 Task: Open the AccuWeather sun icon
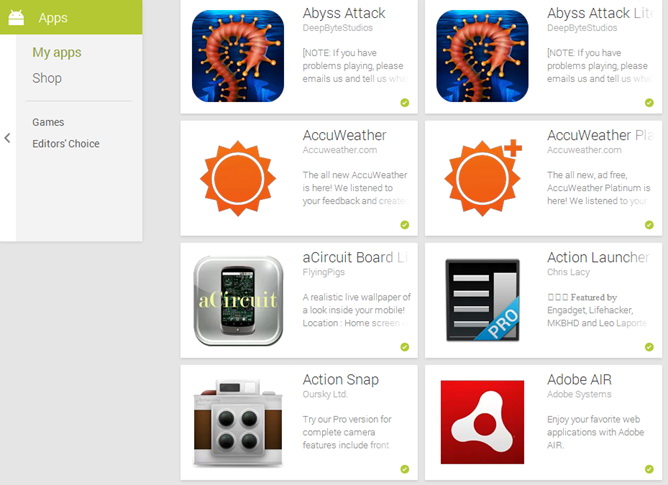tap(238, 178)
